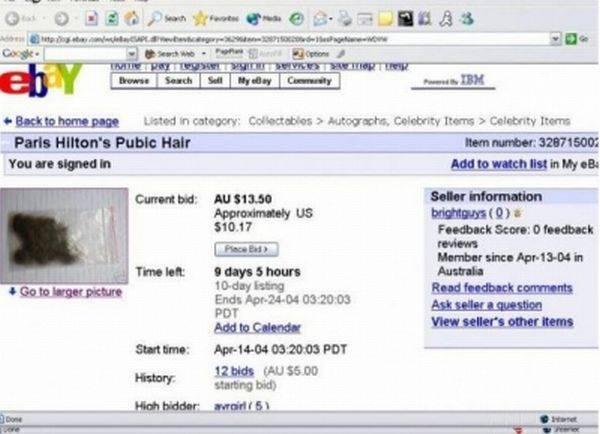Click the PageRank indicator on the Google toolbar

click(229, 53)
